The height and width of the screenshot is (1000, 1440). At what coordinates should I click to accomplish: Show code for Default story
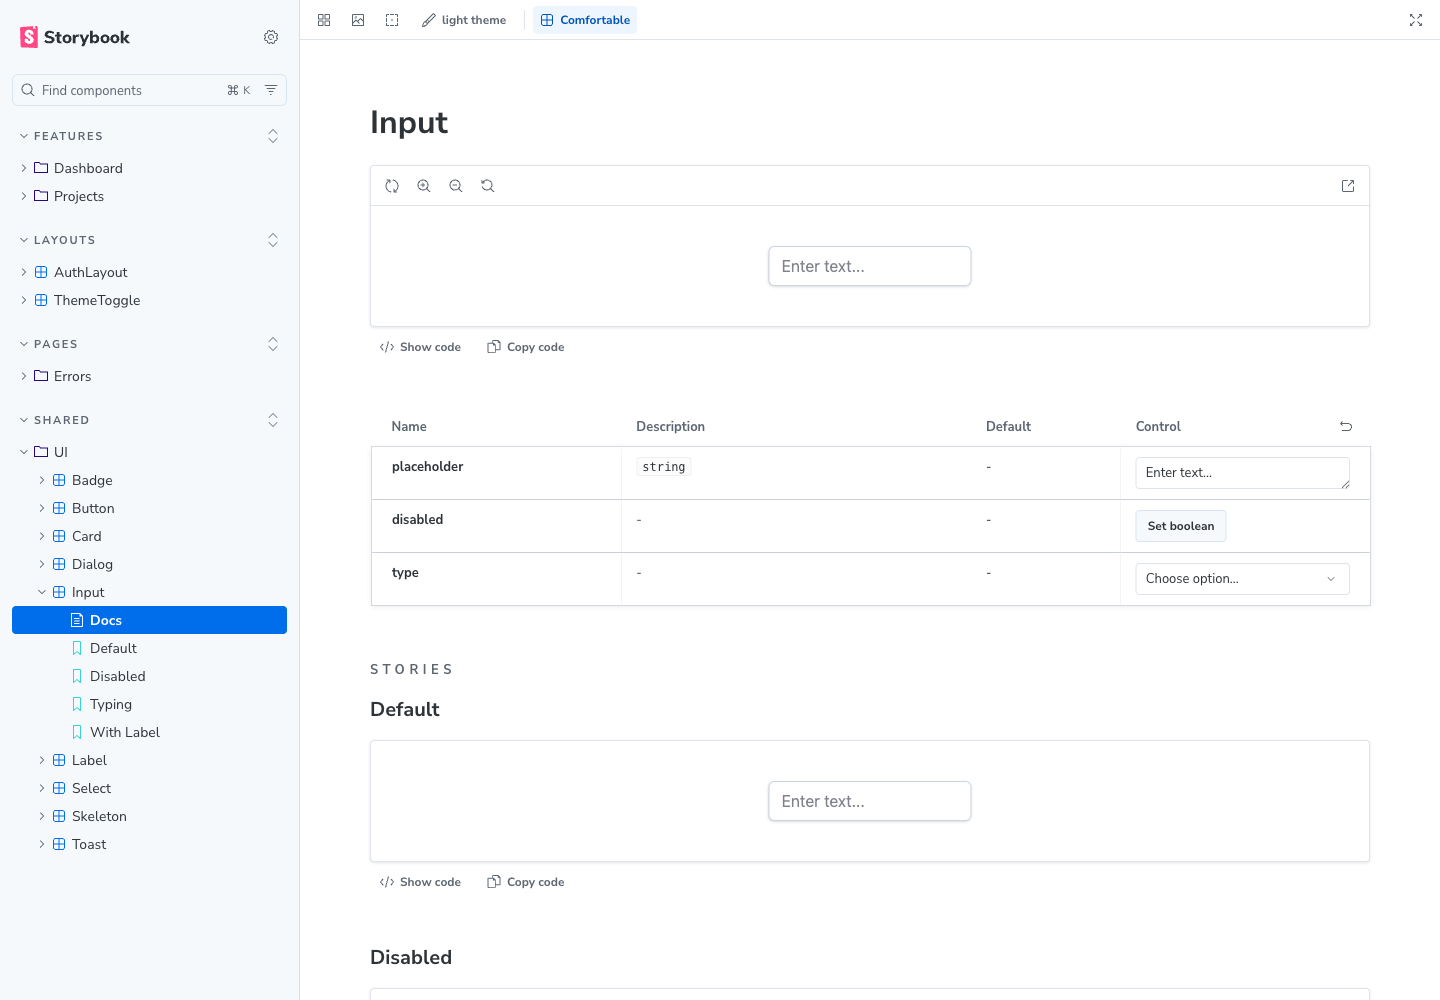tap(420, 882)
